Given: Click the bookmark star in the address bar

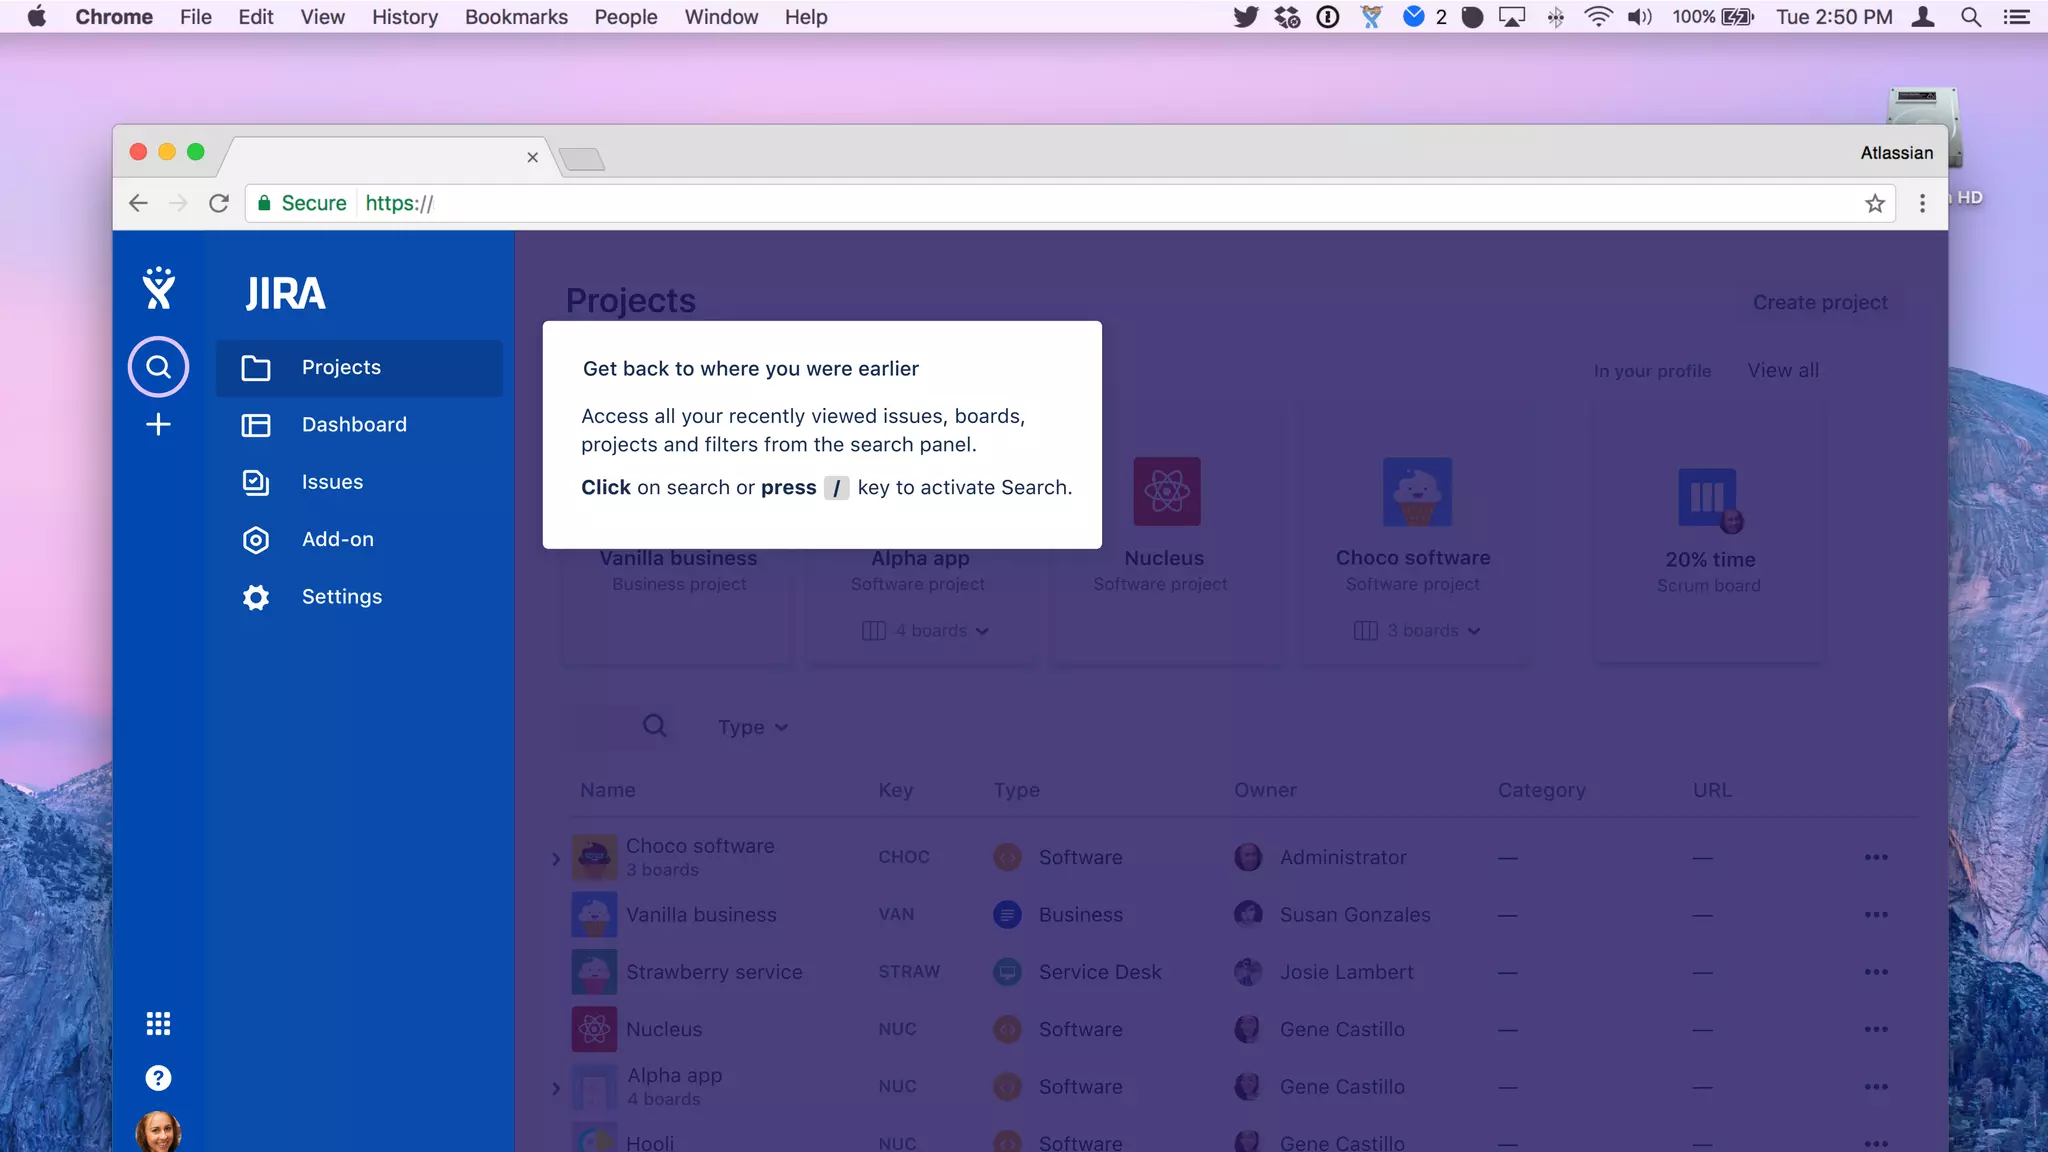Looking at the screenshot, I should click(1874, 204).
